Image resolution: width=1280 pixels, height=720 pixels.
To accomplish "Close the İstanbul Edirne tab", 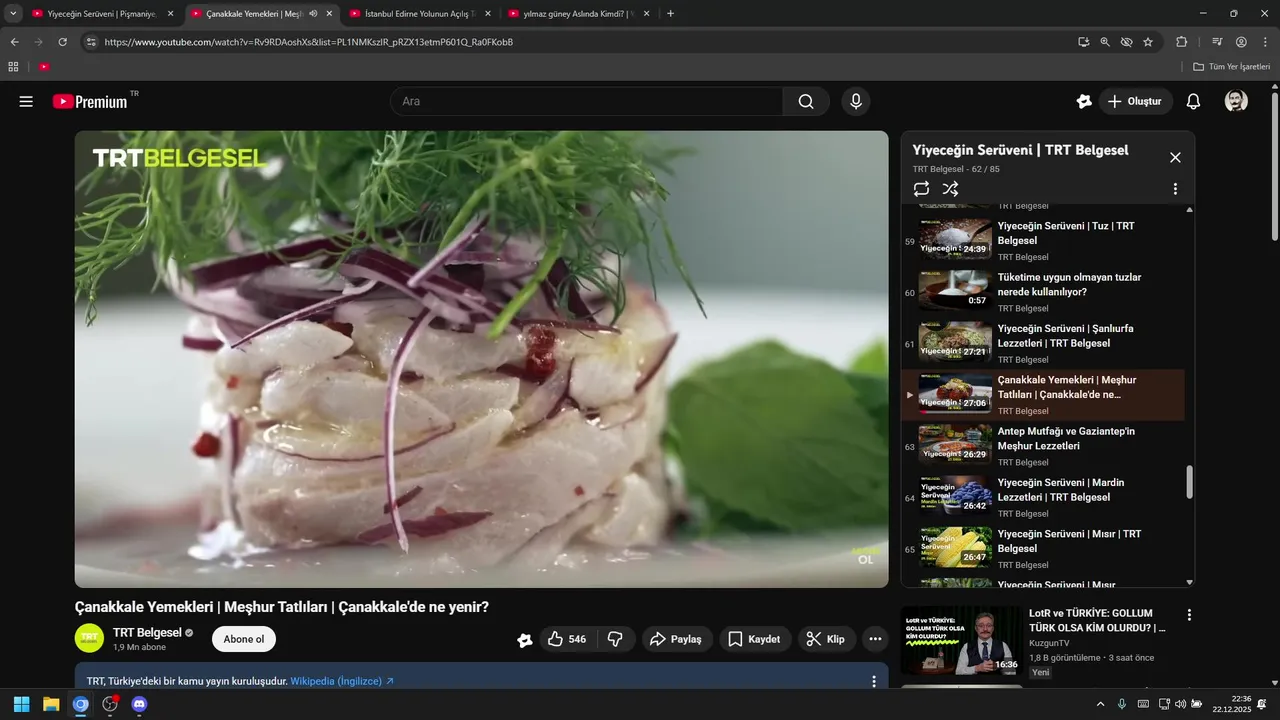I will [x=488, y=14].
